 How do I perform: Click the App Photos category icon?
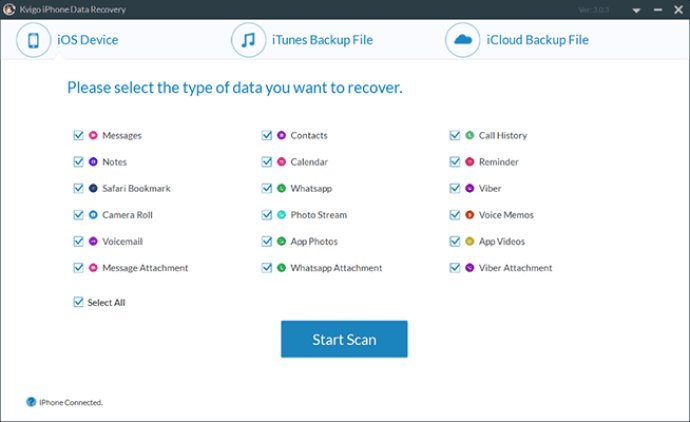pos(281,241)
